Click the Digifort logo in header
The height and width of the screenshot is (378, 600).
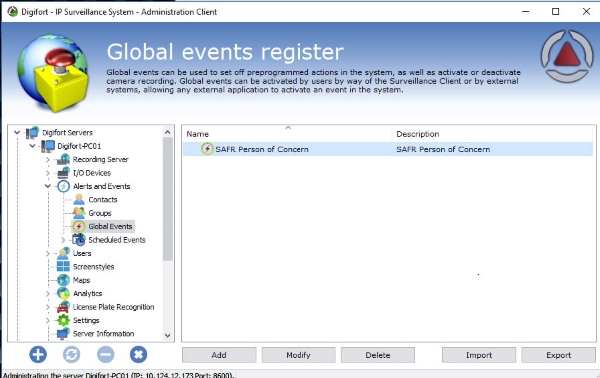(x=567, y=56)
